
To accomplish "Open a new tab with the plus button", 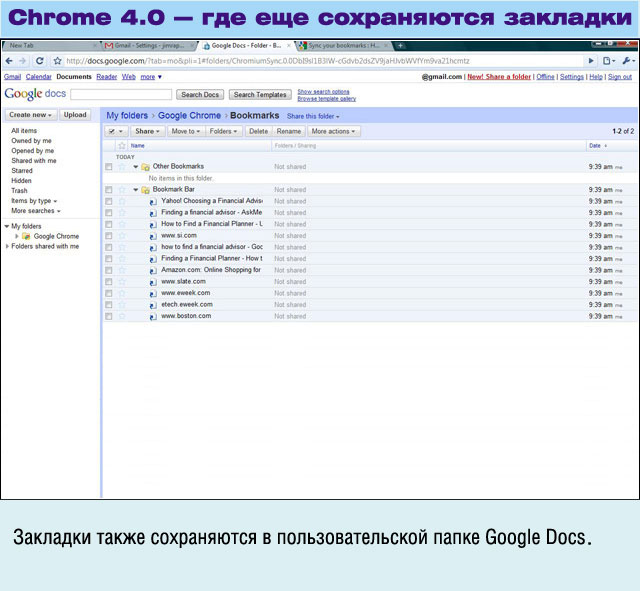I will click(x=400, y=46).
